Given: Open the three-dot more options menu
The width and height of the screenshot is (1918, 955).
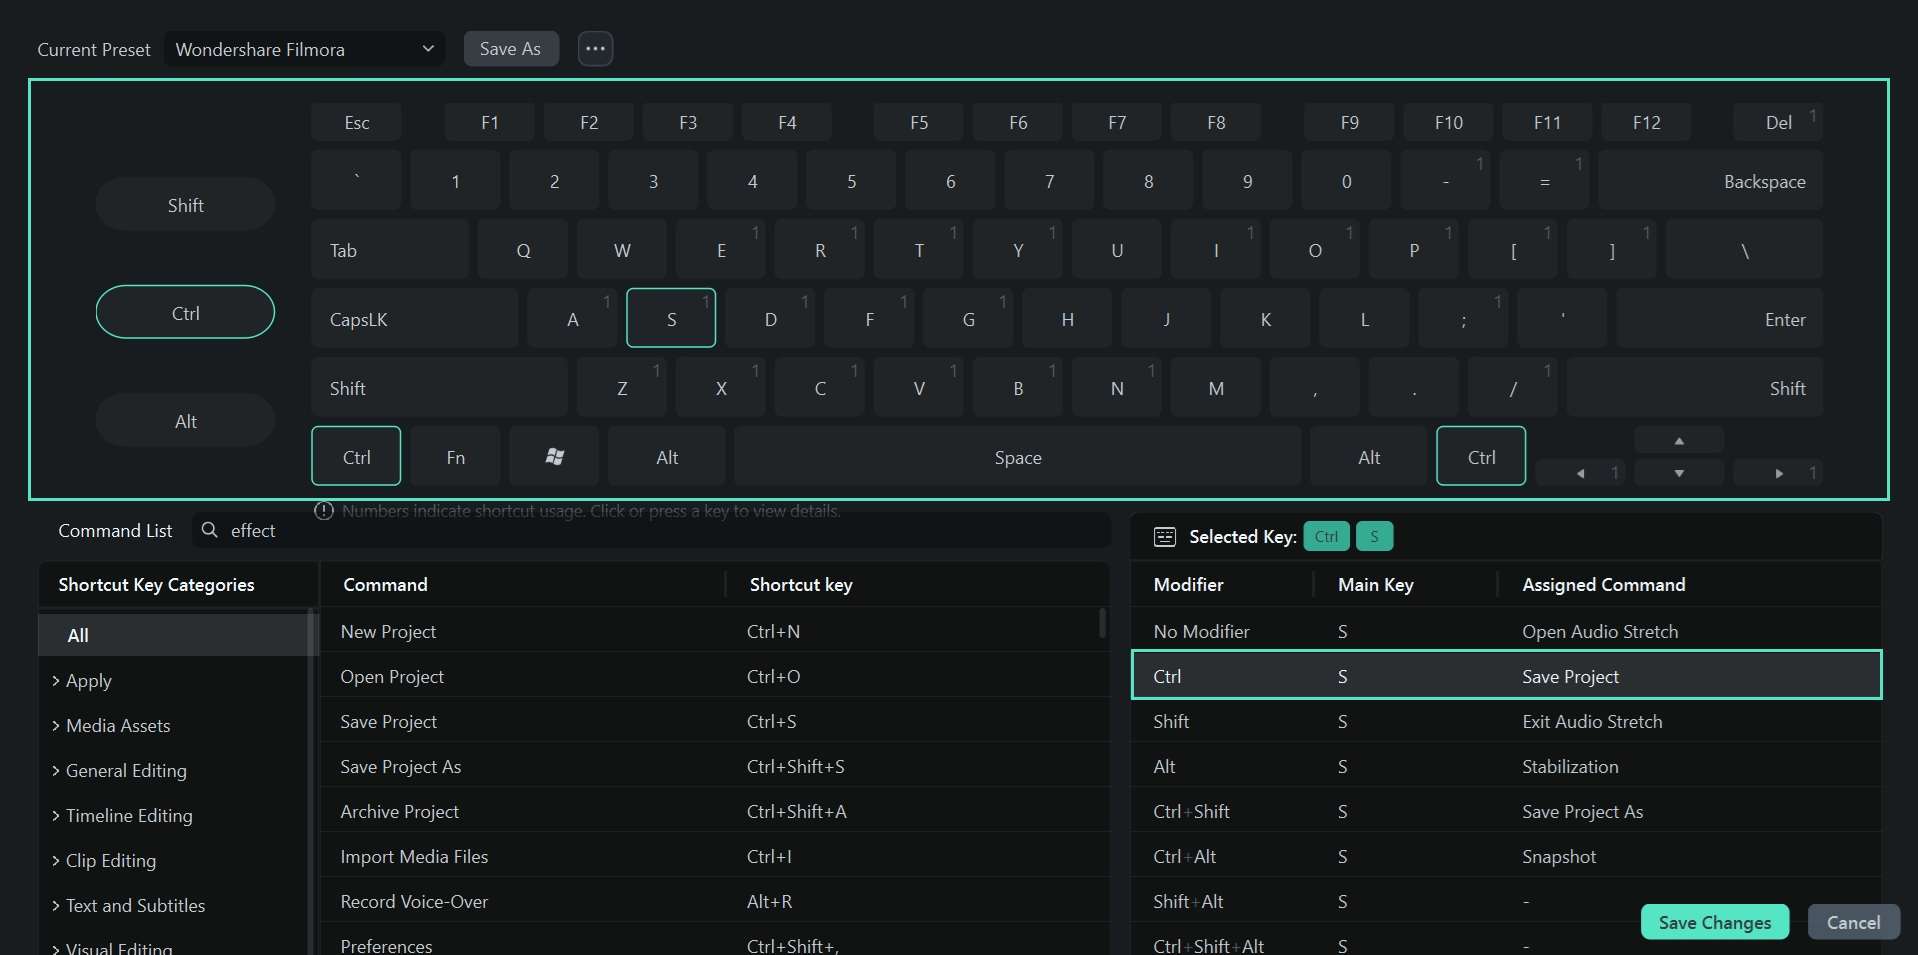Looking at the screenshot, I should click(x=595, y=48).
